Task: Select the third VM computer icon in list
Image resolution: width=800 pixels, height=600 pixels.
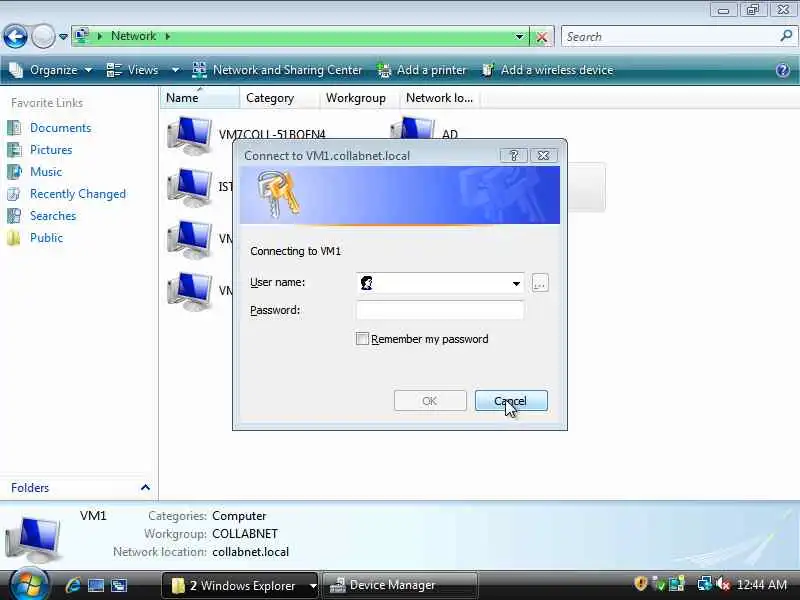Action: coord(189,239)
